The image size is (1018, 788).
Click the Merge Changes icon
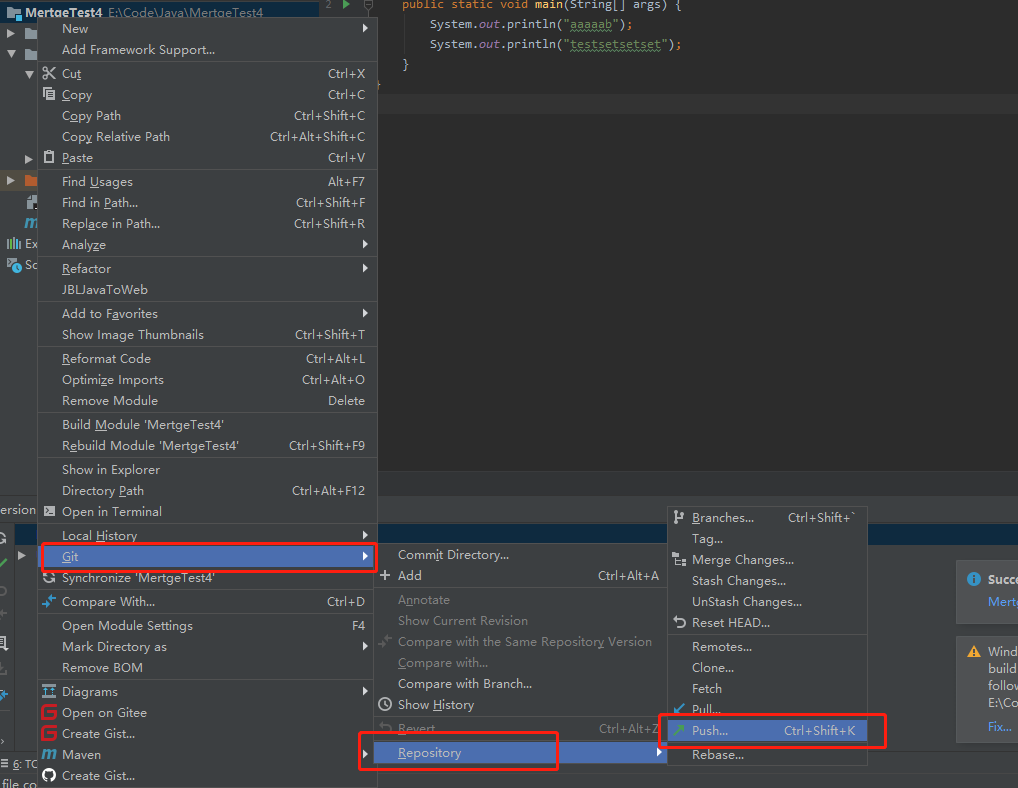(679, 560)
